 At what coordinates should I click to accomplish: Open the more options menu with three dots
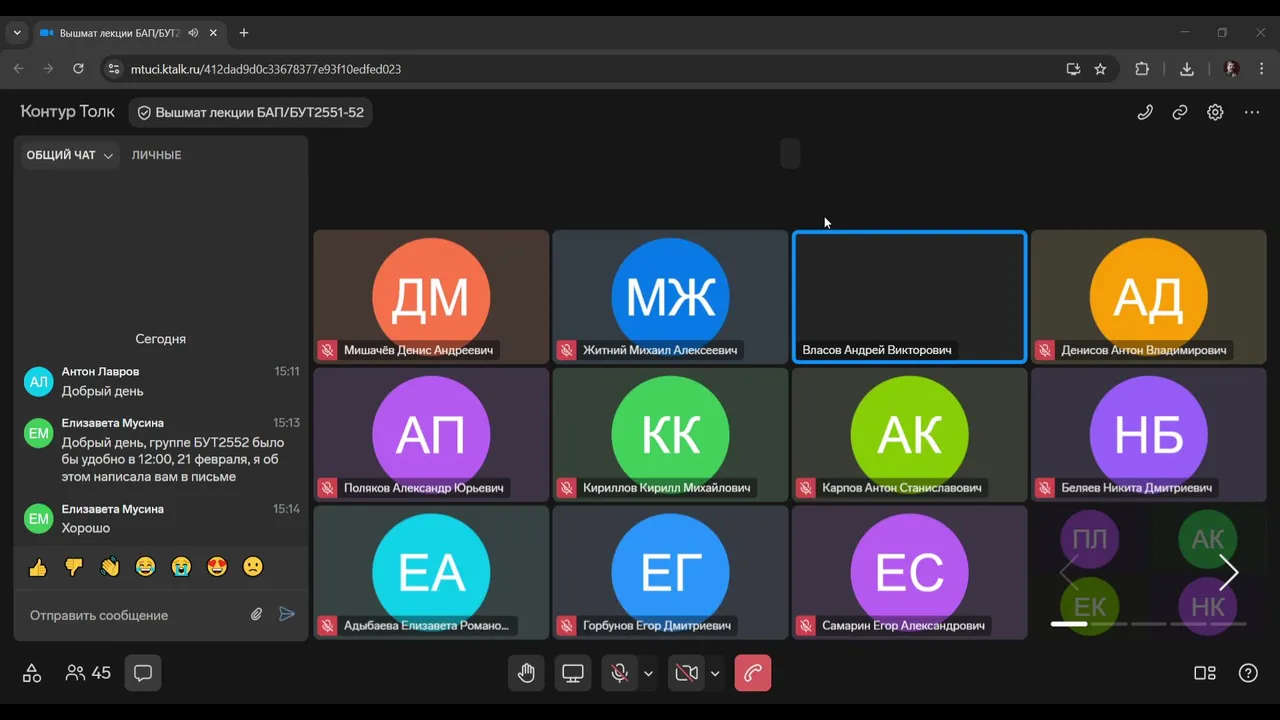pos(1252,112)
